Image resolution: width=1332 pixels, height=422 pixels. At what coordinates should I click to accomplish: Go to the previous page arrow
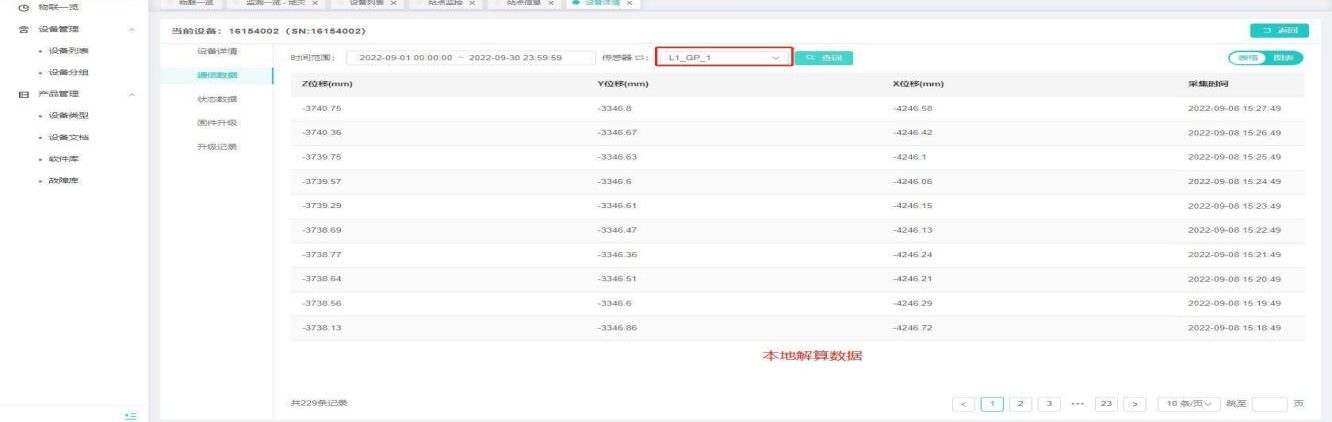pyautogui.click(x=963, y=403)
